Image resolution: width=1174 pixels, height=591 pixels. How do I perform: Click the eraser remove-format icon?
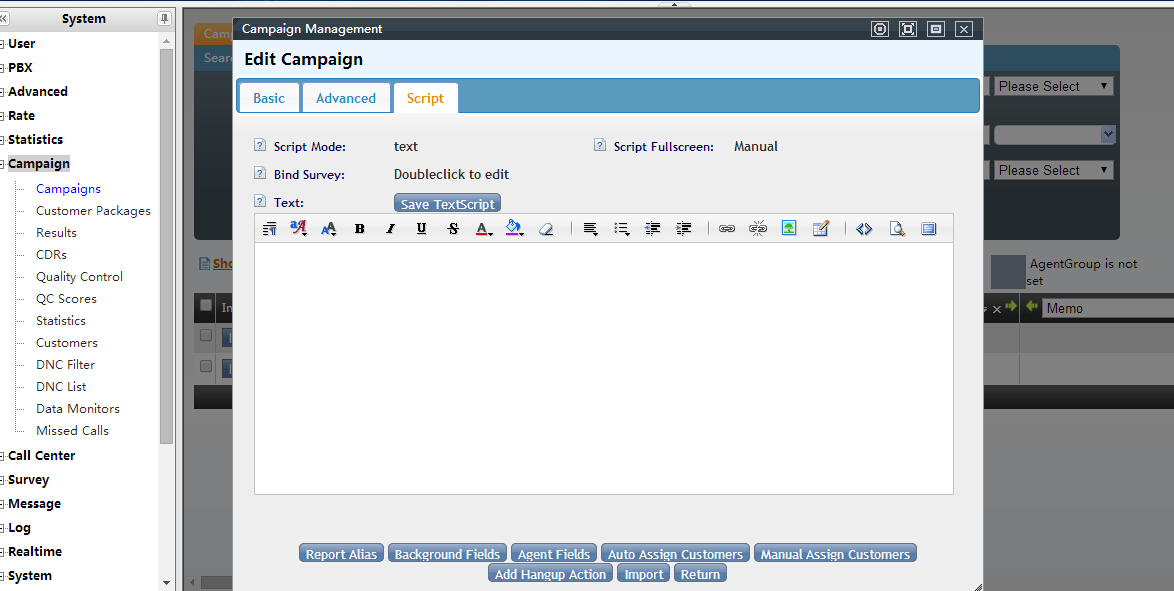coord(545,229)
